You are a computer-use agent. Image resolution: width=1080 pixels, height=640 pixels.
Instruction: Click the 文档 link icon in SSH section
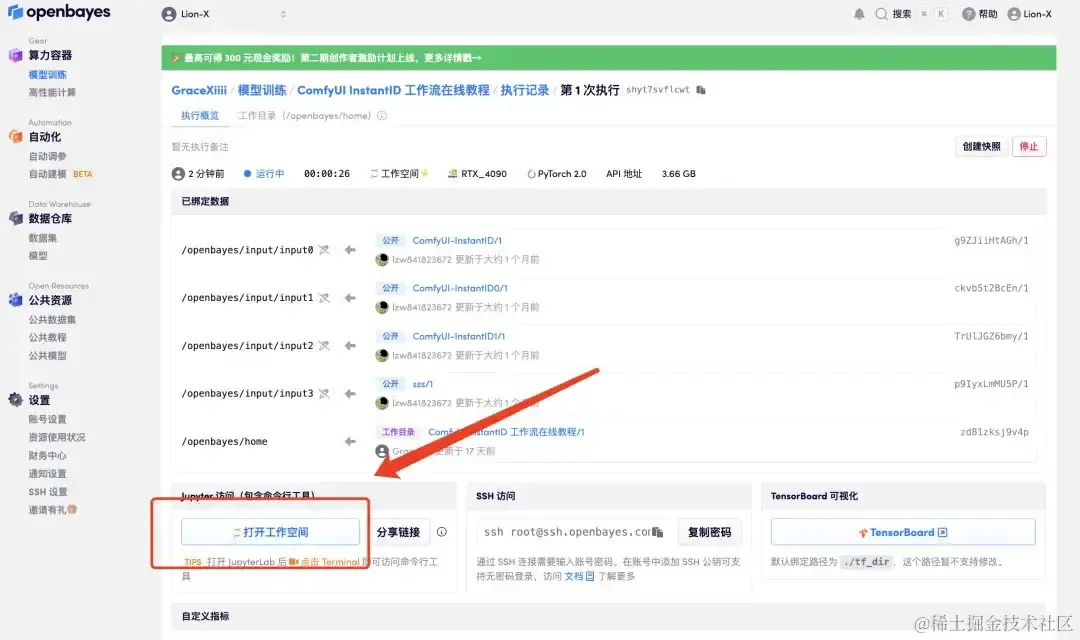click(x=590, y=576)
